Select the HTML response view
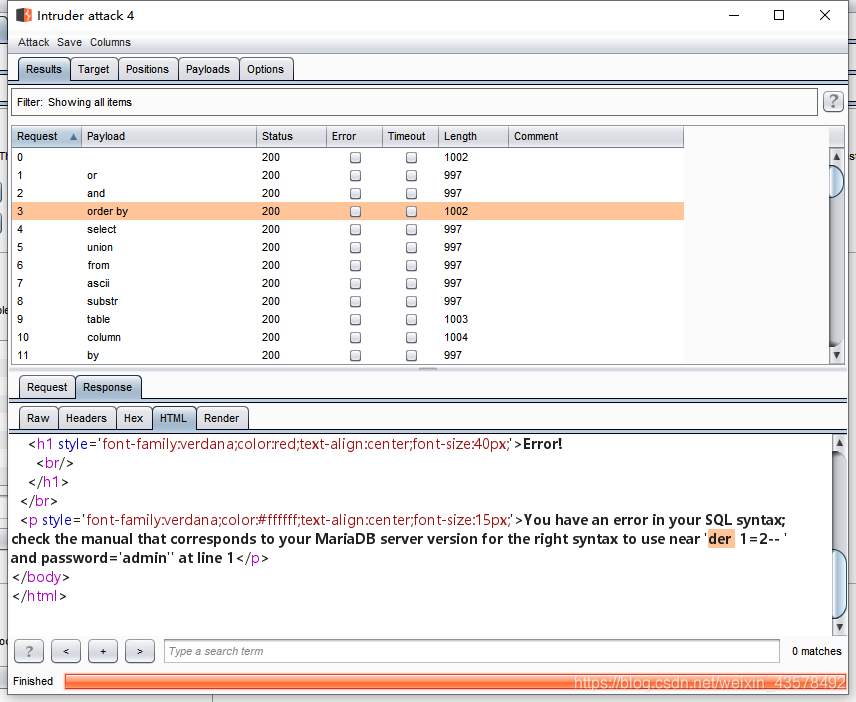Image resolution: width=856 pixels, height=702 pixels. pyautogui.click(x=173, y=418)
